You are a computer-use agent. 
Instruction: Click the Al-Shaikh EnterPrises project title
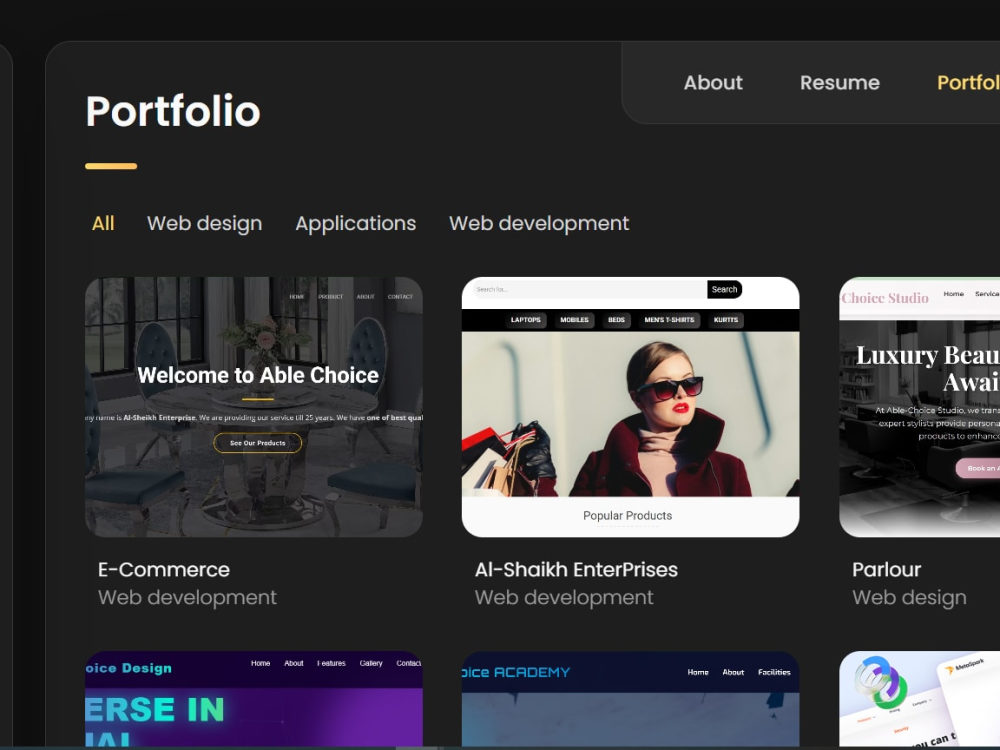coord(576,570)
